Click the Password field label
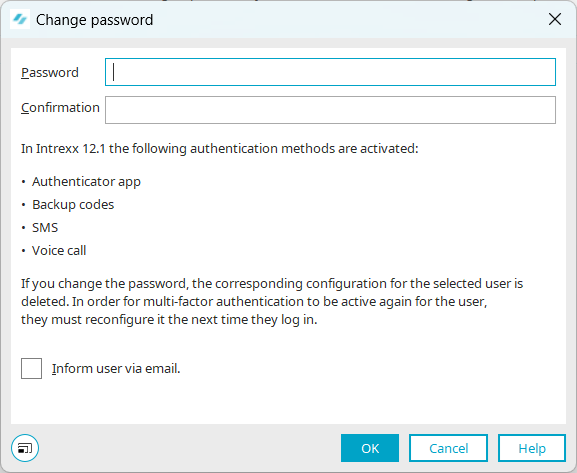Screen dimensions: 577x473 [x=50, y=73]
